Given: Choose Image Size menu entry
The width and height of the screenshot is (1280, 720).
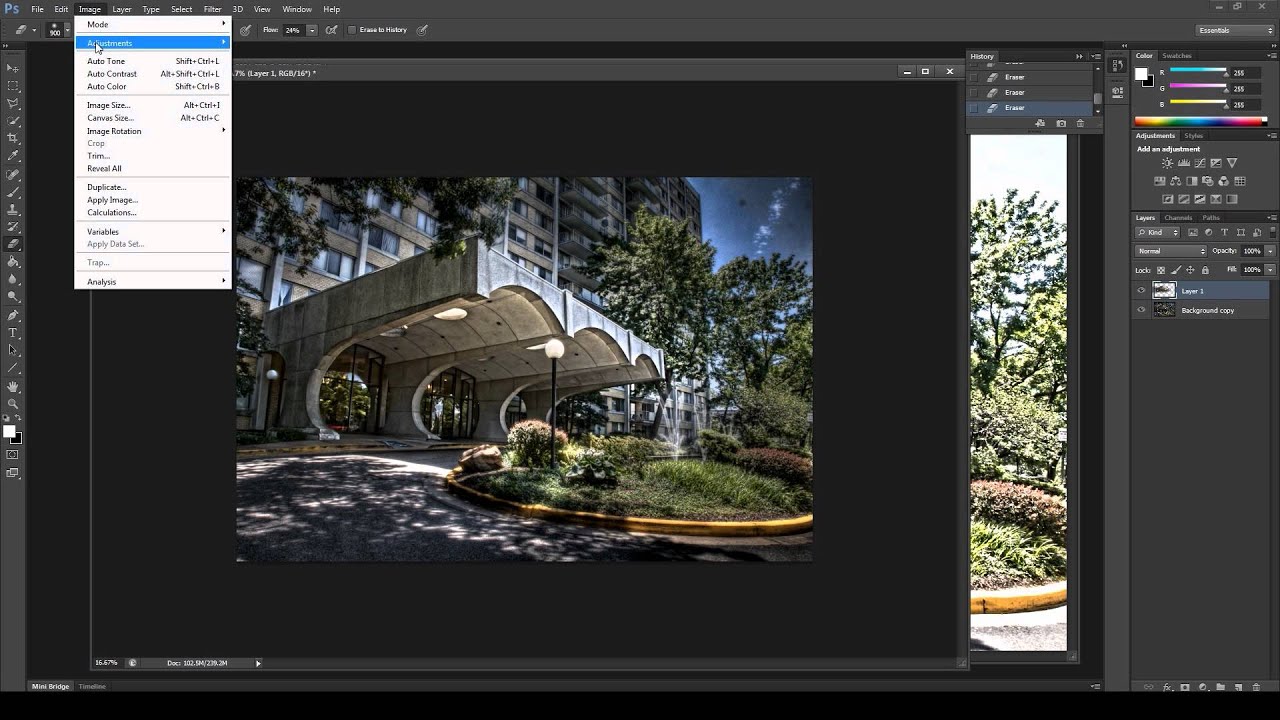Looking at the screenshot, I should click(x=153, y=105).
